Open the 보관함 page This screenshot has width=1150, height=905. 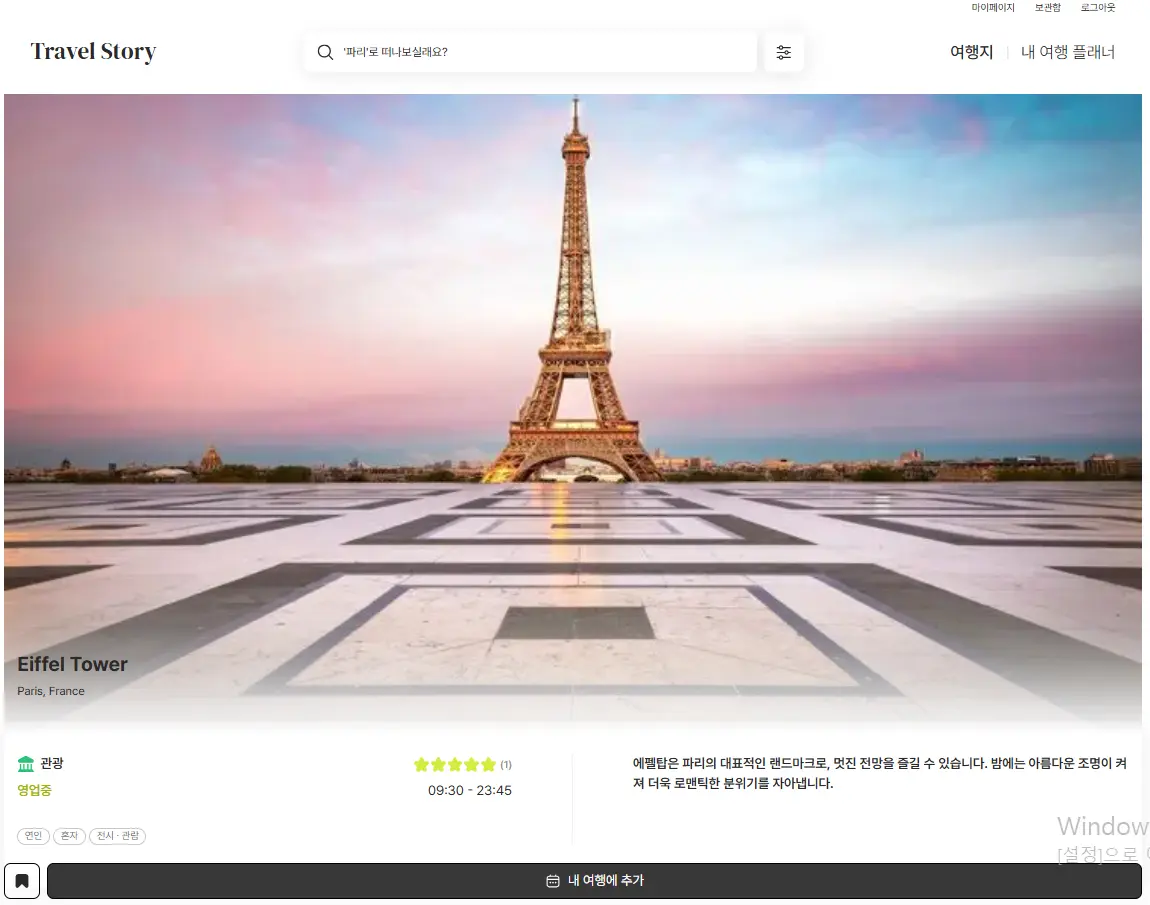(x=1047, y=8)
